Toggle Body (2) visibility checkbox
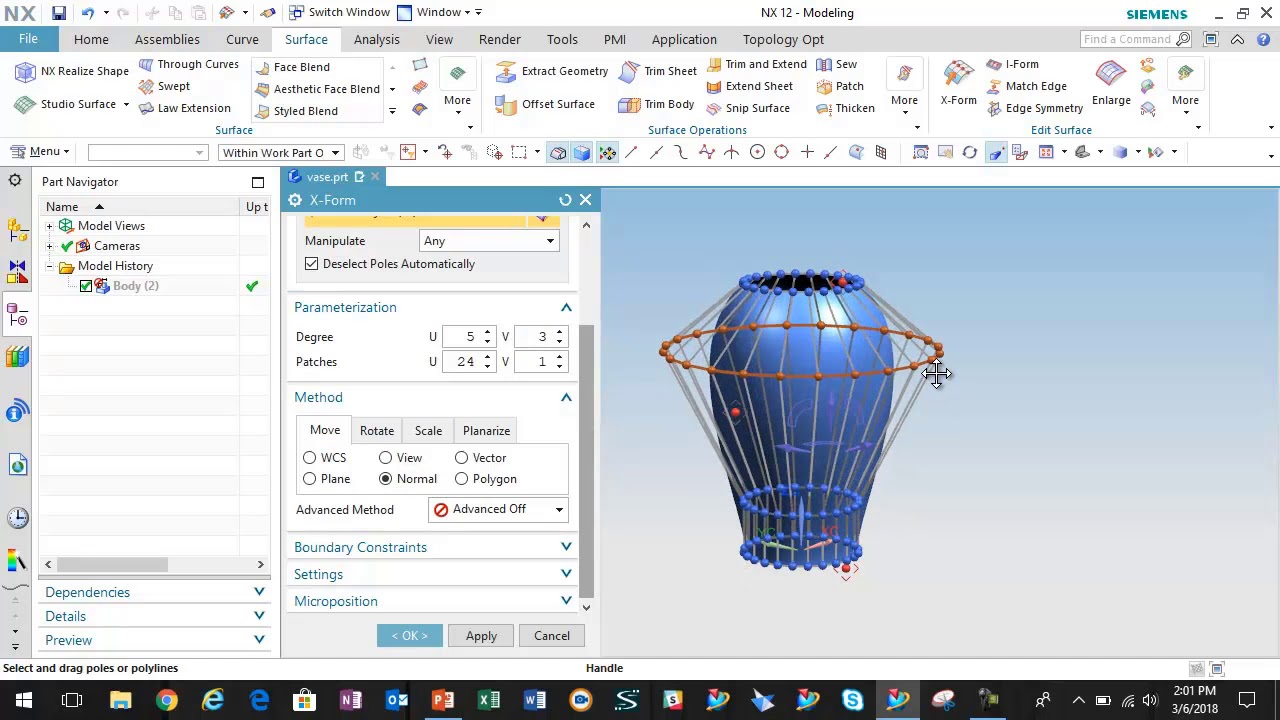 click(x=86, y=286)
